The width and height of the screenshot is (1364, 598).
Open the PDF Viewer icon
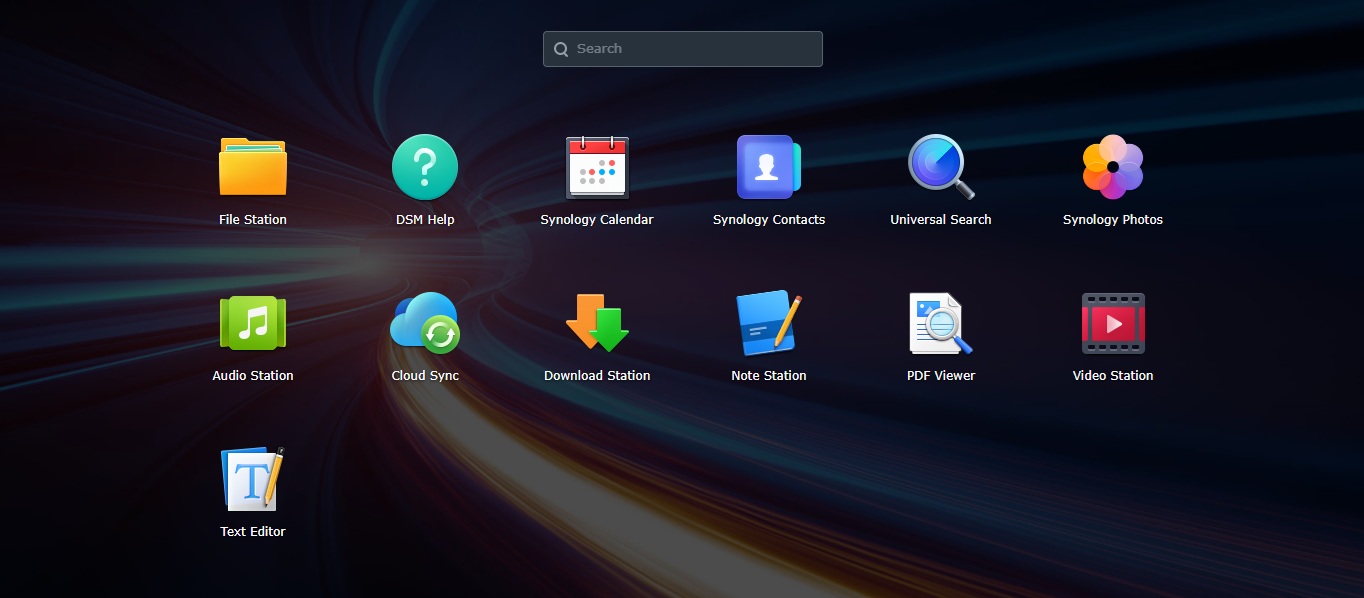coord(940,323)
